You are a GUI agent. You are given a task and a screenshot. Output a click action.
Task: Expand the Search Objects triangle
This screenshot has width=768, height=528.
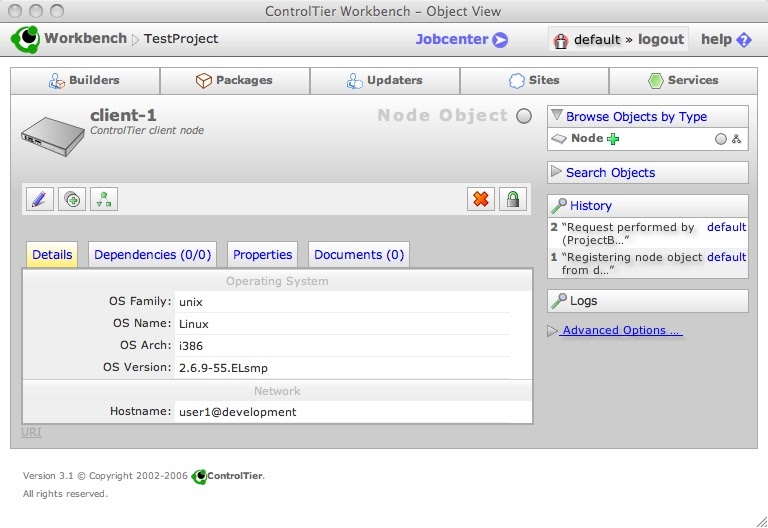pos(556,171)
